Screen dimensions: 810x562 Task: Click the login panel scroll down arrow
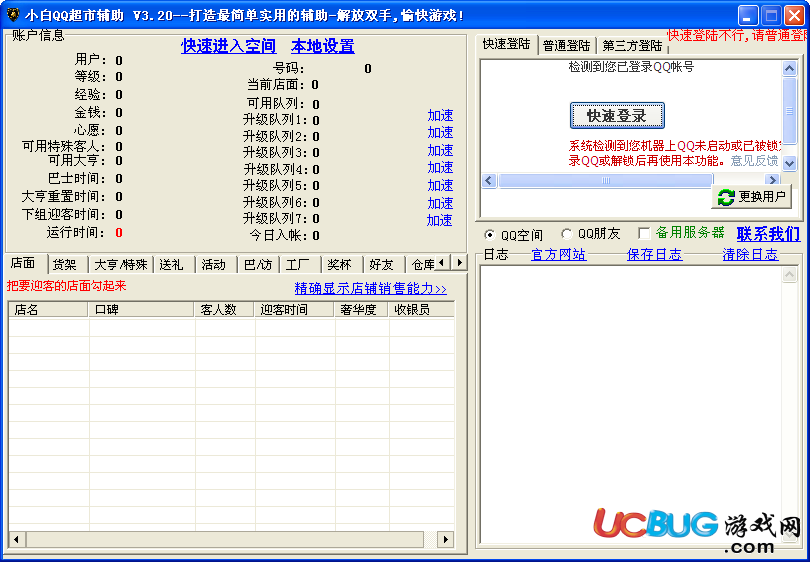[789, 163]
